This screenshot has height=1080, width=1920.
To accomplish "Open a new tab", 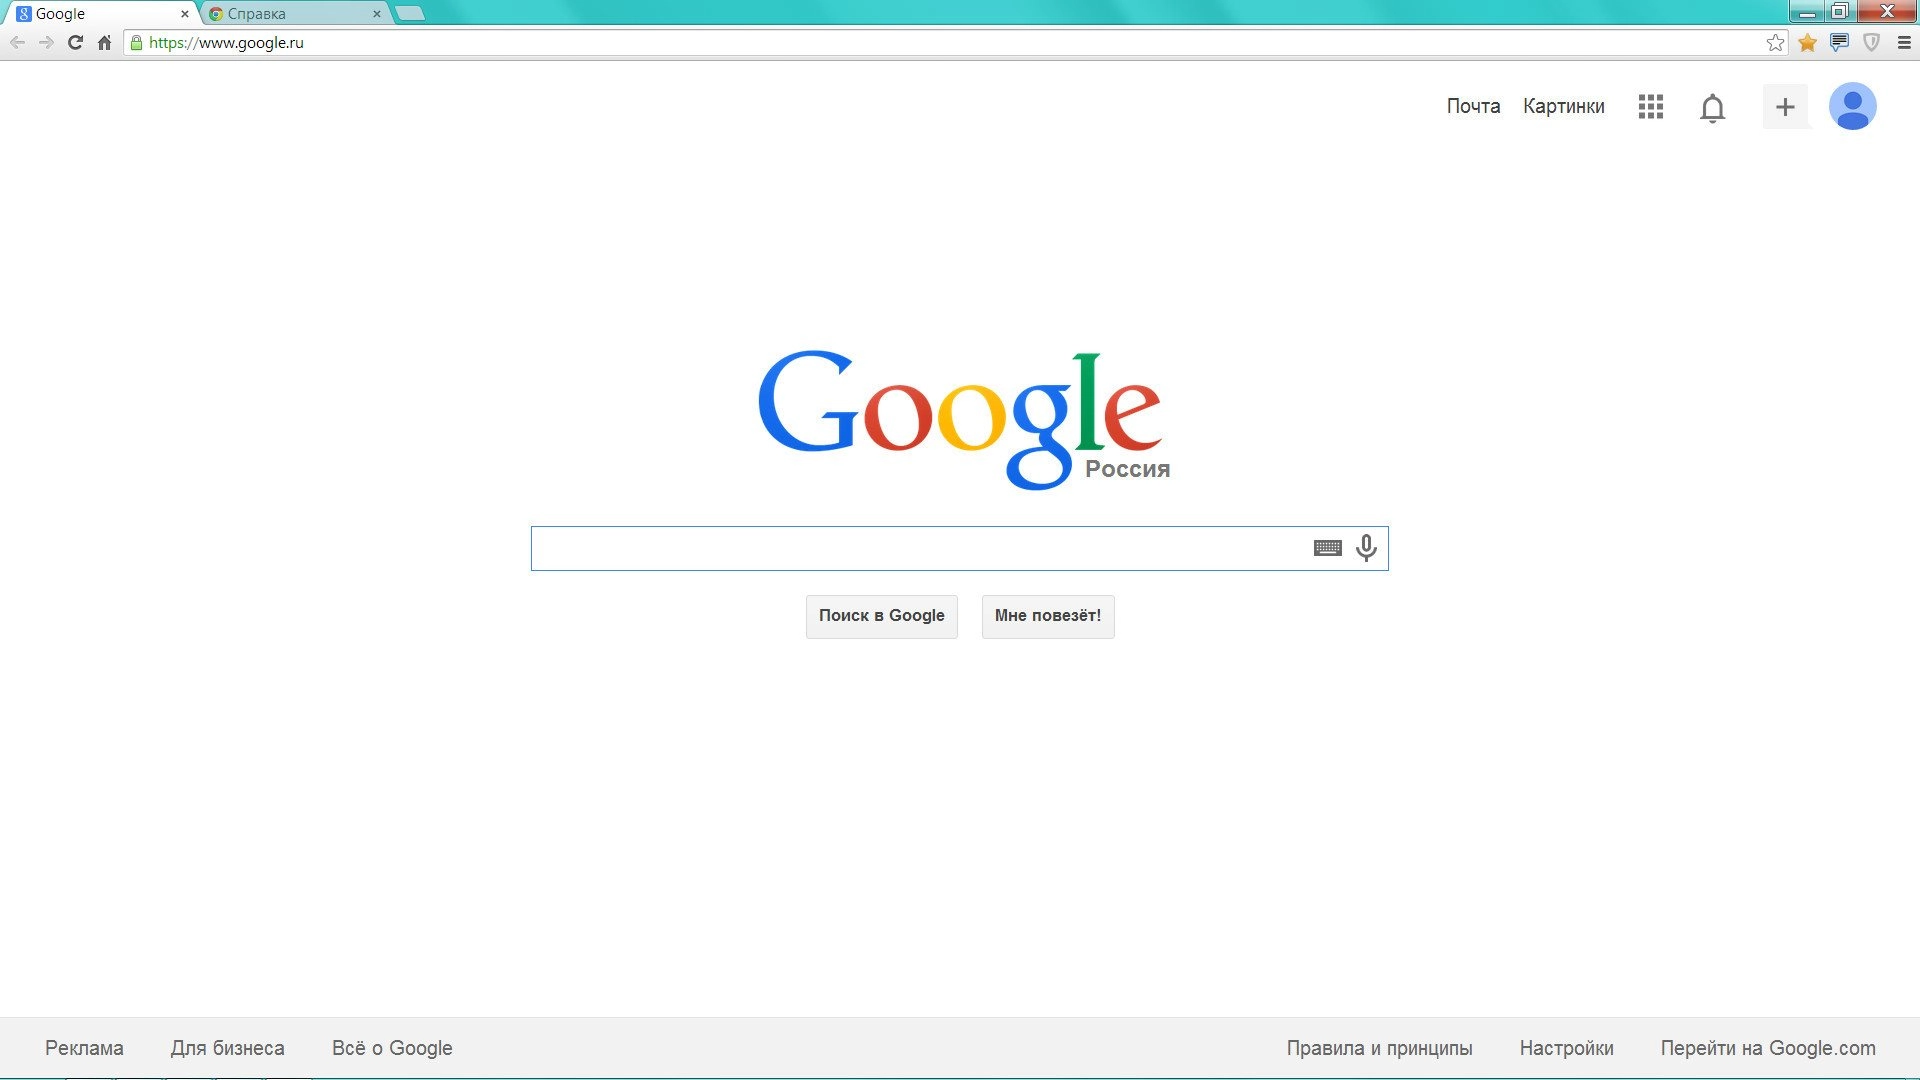I will 410,14.
